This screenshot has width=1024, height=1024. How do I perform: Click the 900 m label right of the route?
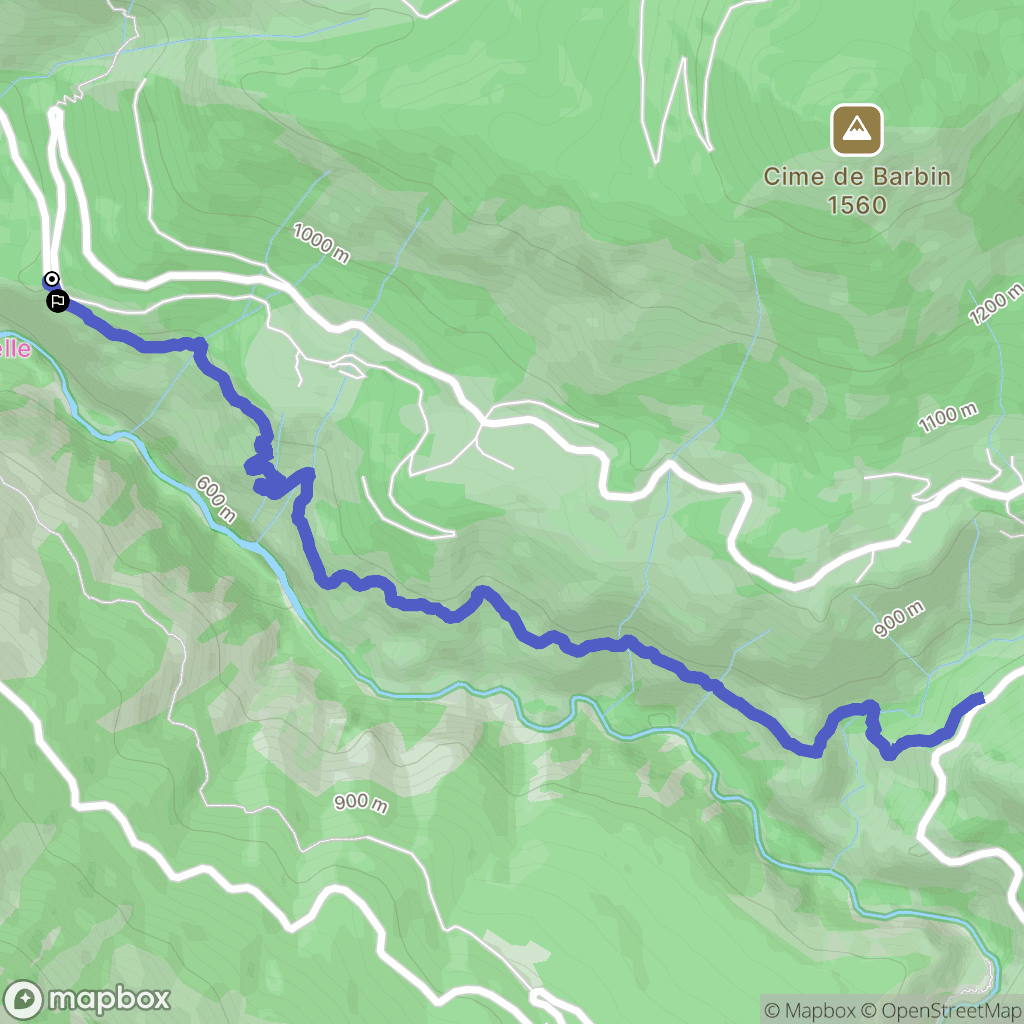(x=899, y=619)
